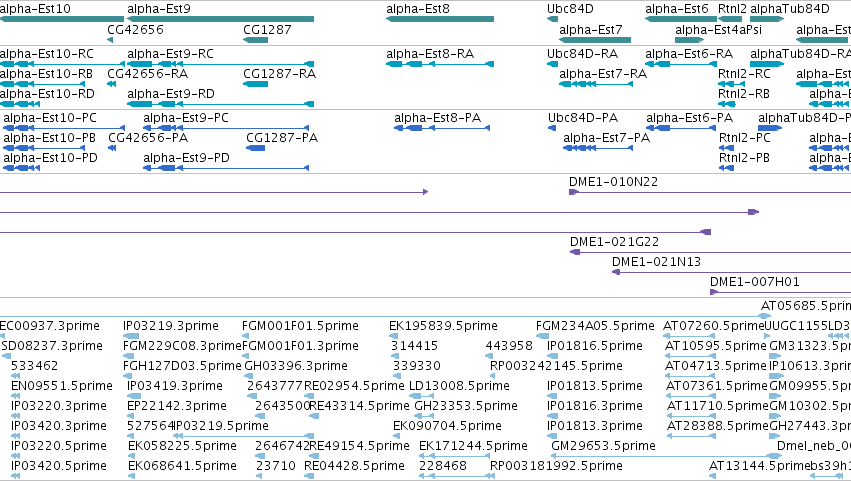Click transcript alpha-Est9-RD
Screen dimensions: 851x481
pyautogui.click(x=171, y=94)
